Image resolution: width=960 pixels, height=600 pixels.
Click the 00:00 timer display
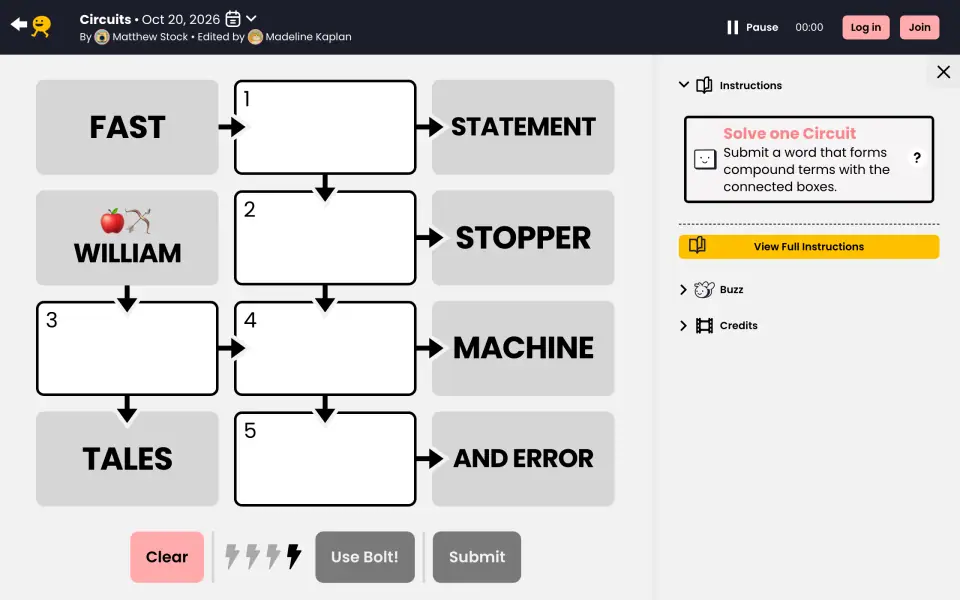pyautogui.click(x=809, y=27)
